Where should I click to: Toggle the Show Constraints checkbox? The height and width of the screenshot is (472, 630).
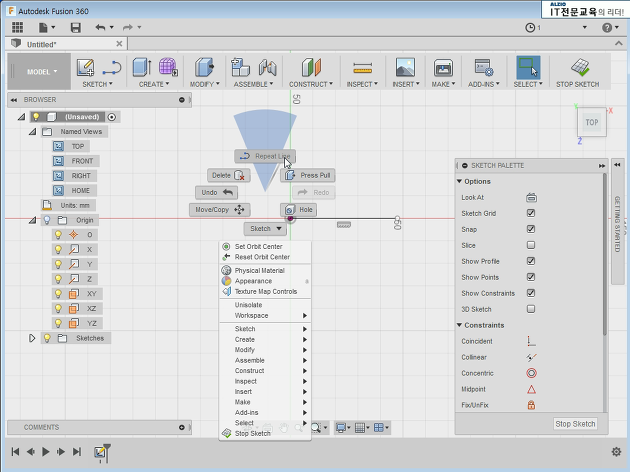click(x=531, y=293)
